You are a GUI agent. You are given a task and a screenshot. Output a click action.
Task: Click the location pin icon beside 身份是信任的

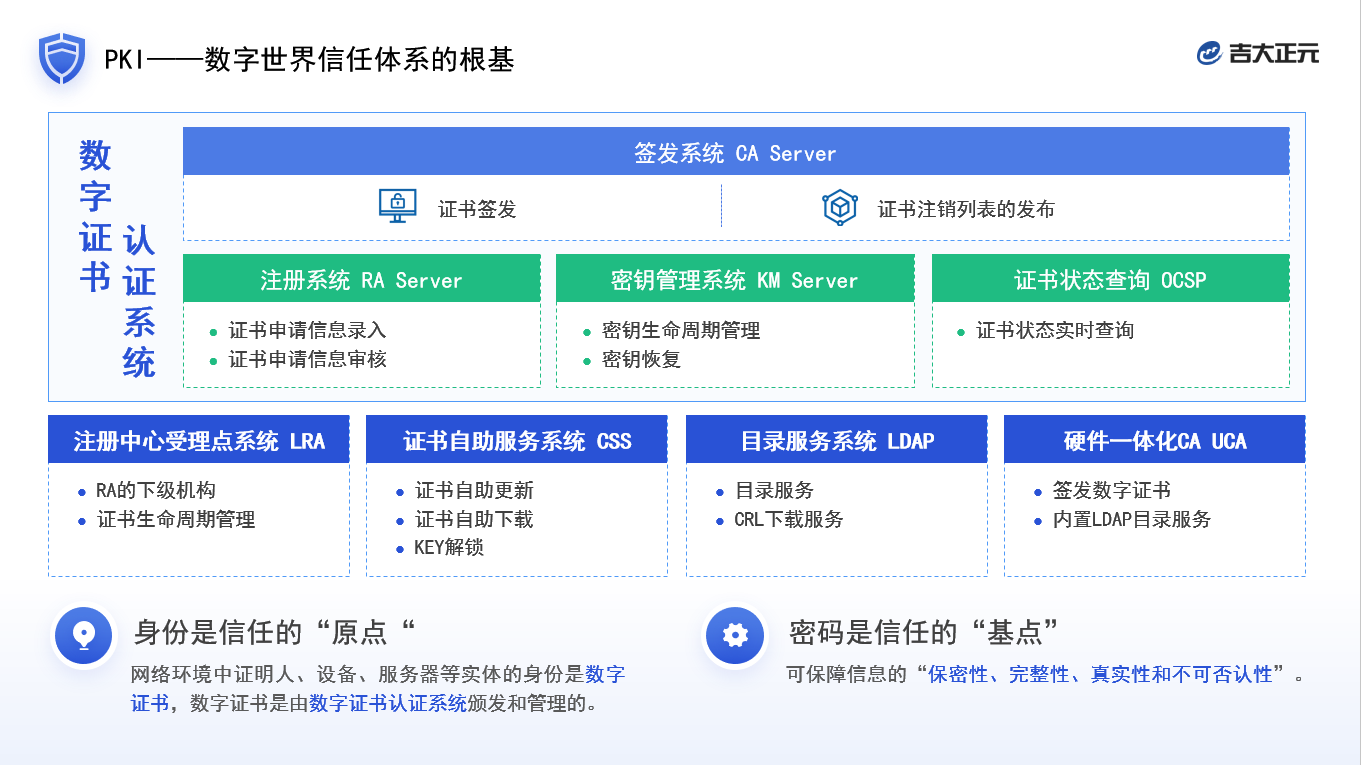[x=84, y=634]
